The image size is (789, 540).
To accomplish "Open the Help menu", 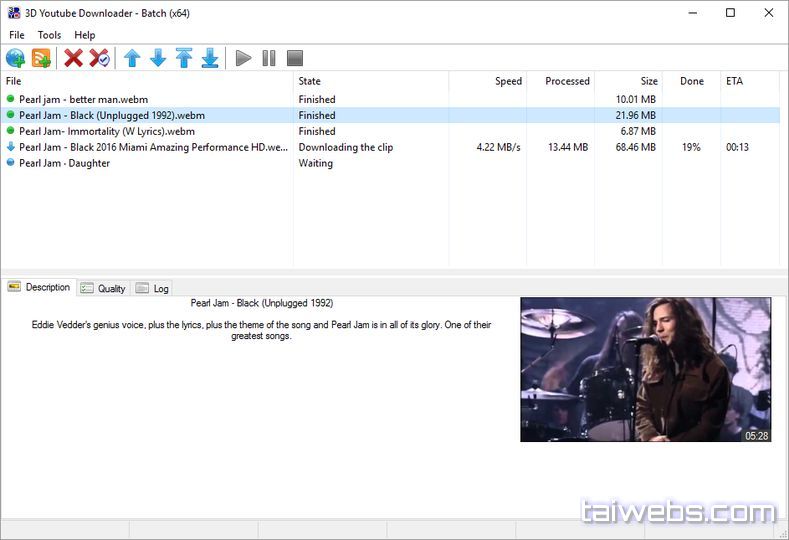I will pyautogui.click(x=85, y=35).
